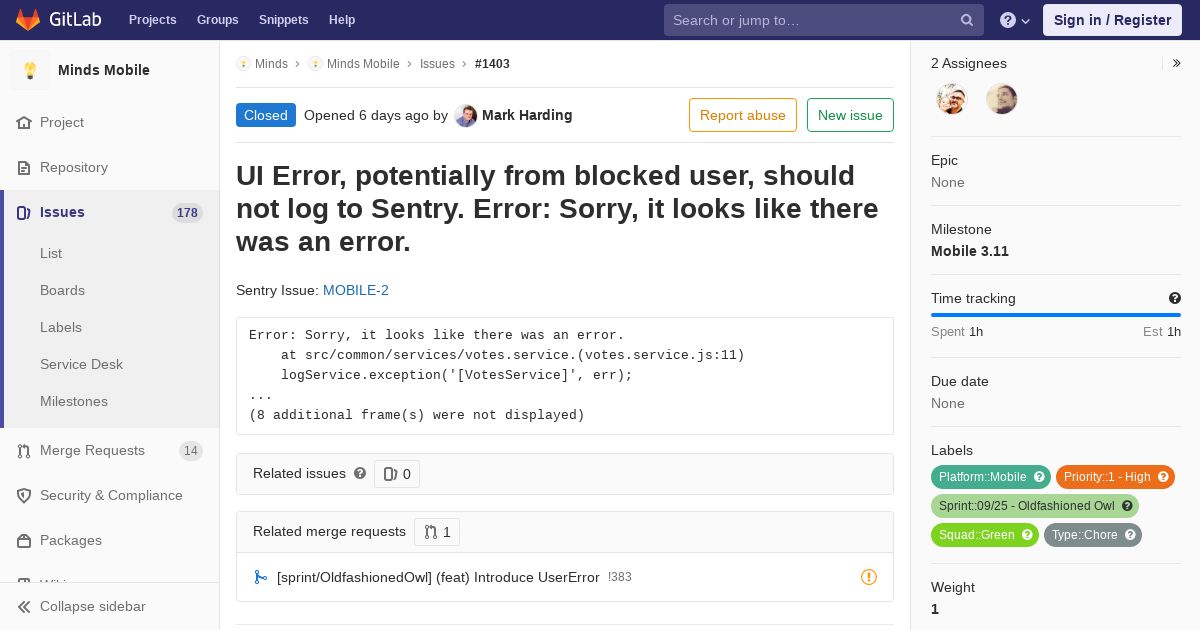Image resolution: width=1200 pixels, height=630 pixels.
Task: Click the Platform::Mobile label help icon
Action: (x=1040, y=477)
